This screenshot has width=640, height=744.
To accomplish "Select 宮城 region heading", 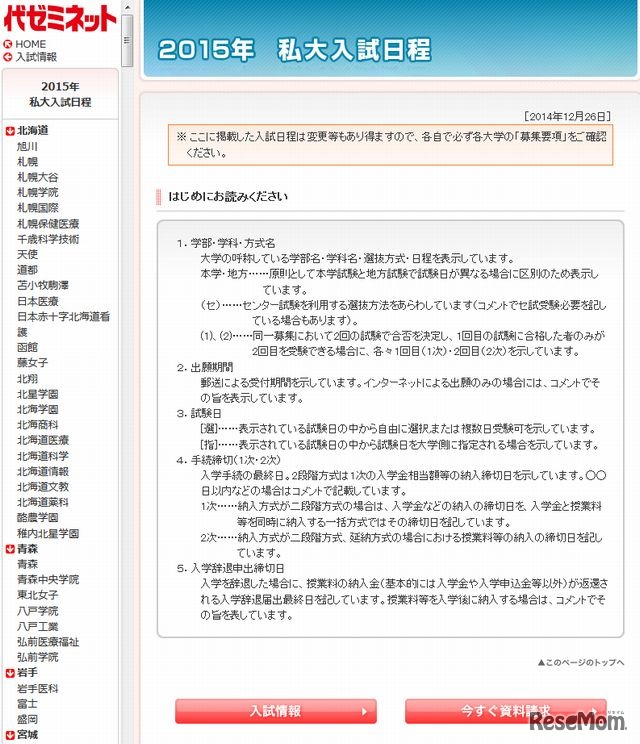I will click(28, 735).
